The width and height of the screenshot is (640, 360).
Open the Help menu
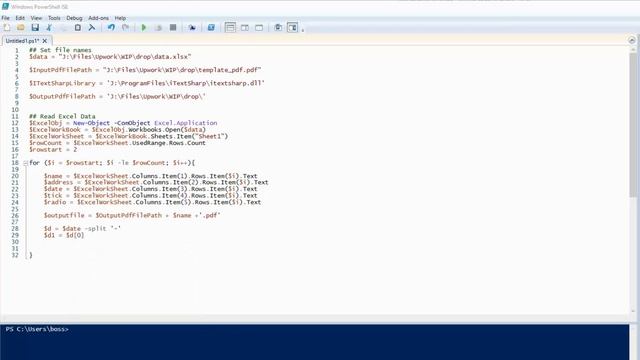(120, 18)
